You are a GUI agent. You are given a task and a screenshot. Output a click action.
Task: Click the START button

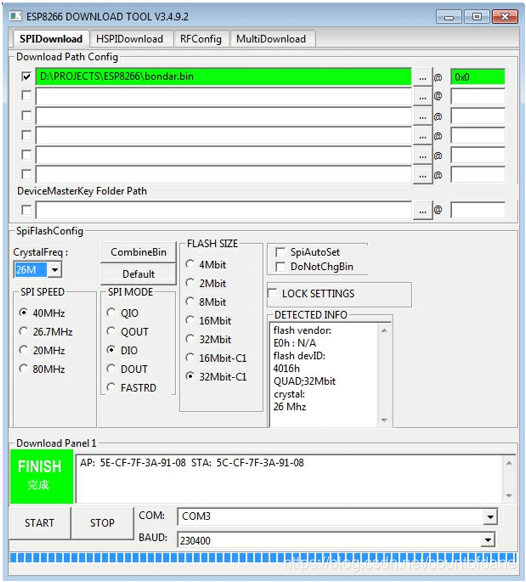tap(39, 523)
